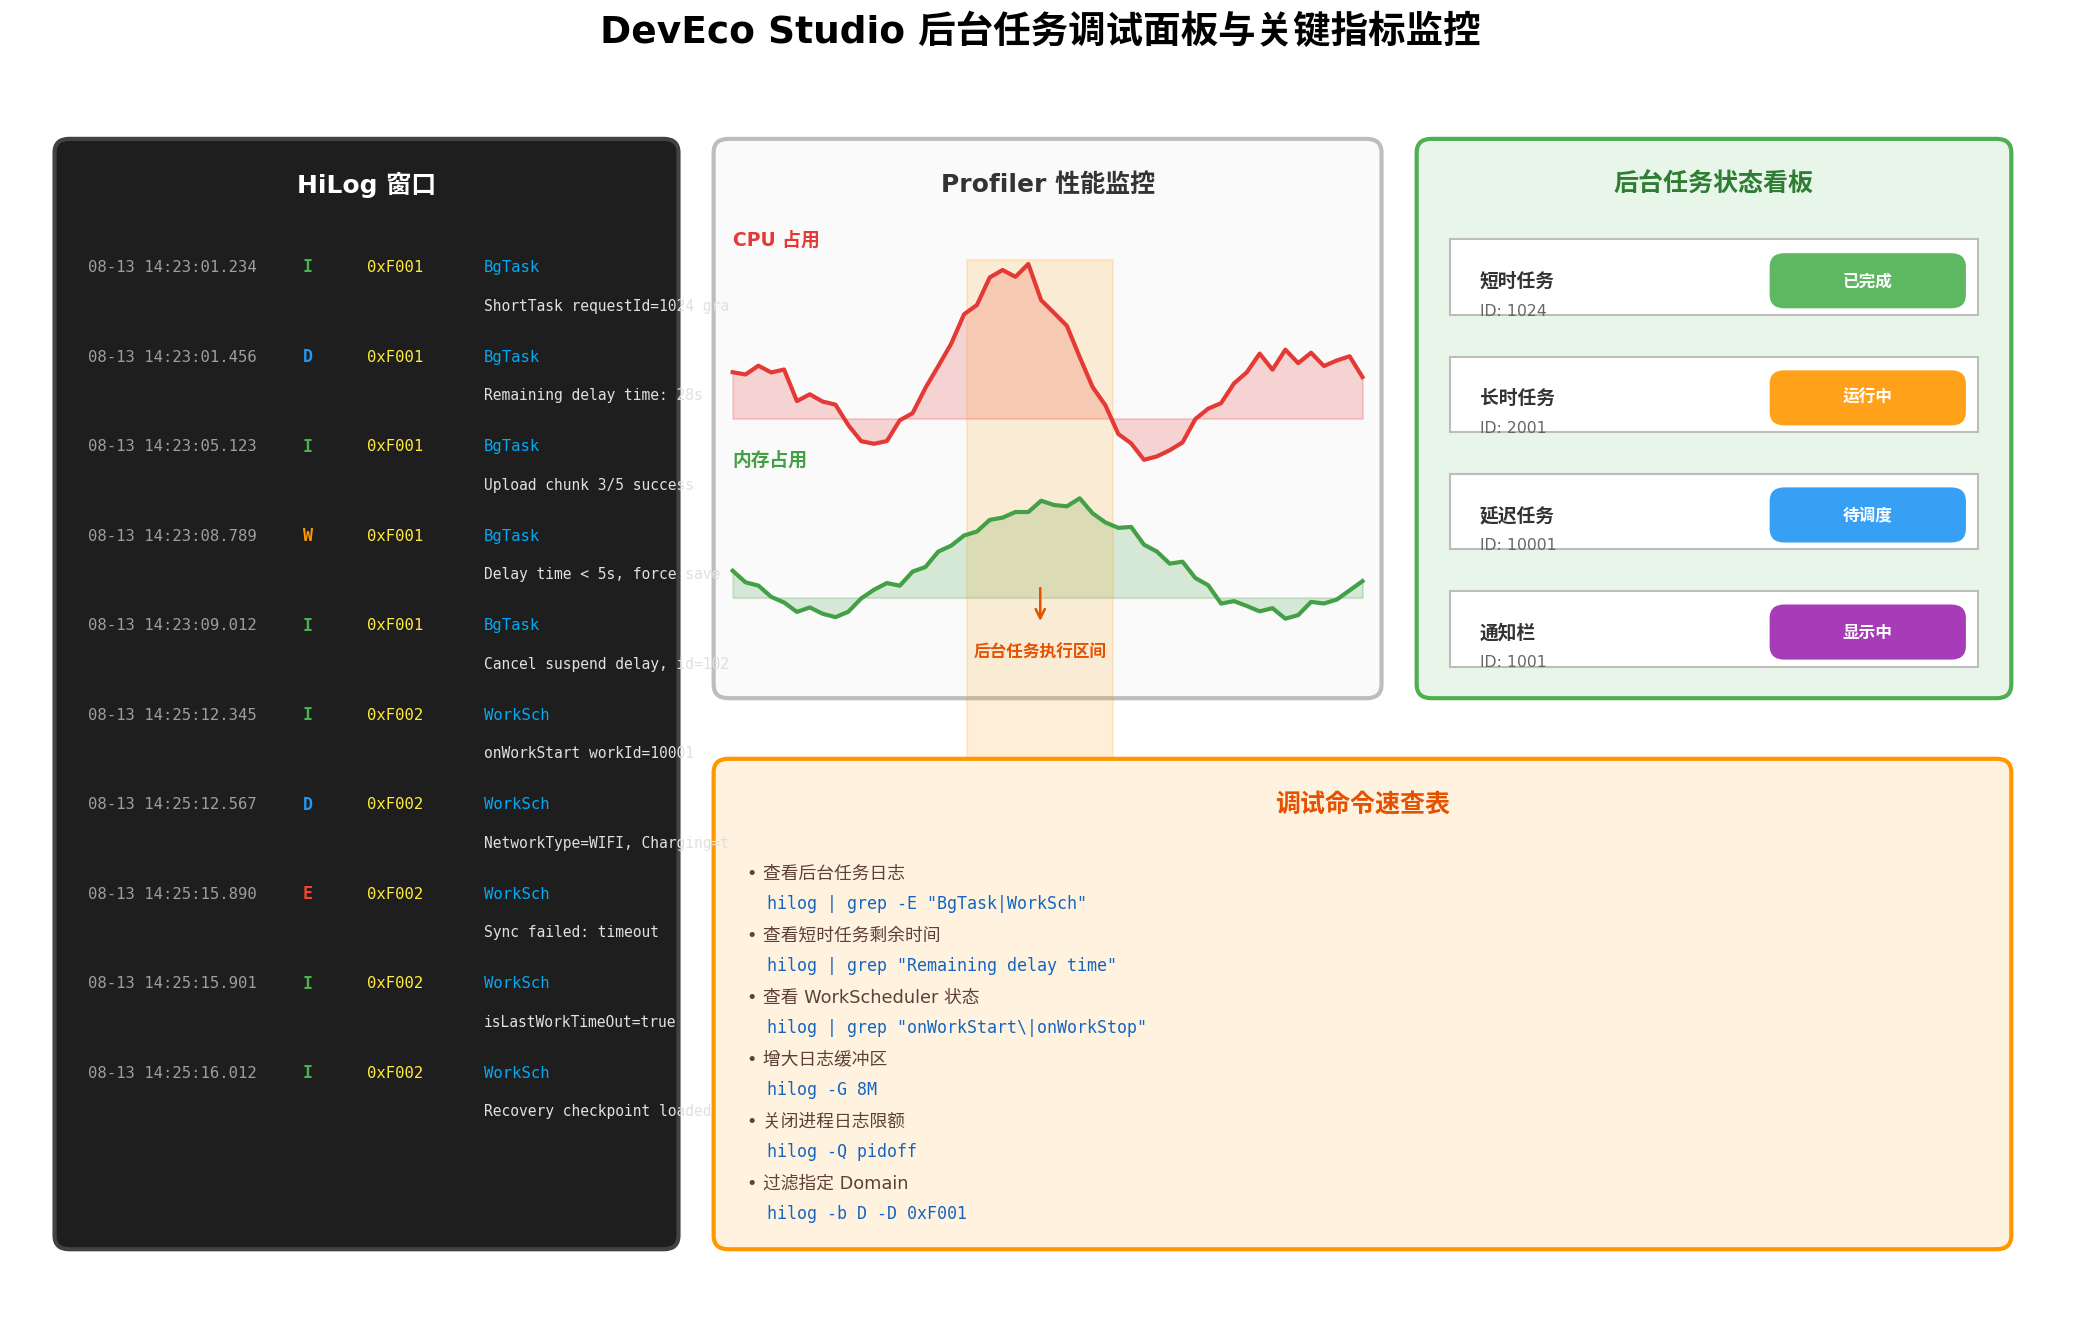The height and width of the screenshot is (1329, 2080).
Task: Click the 显示中 status button
Action: coord(1867,632)
